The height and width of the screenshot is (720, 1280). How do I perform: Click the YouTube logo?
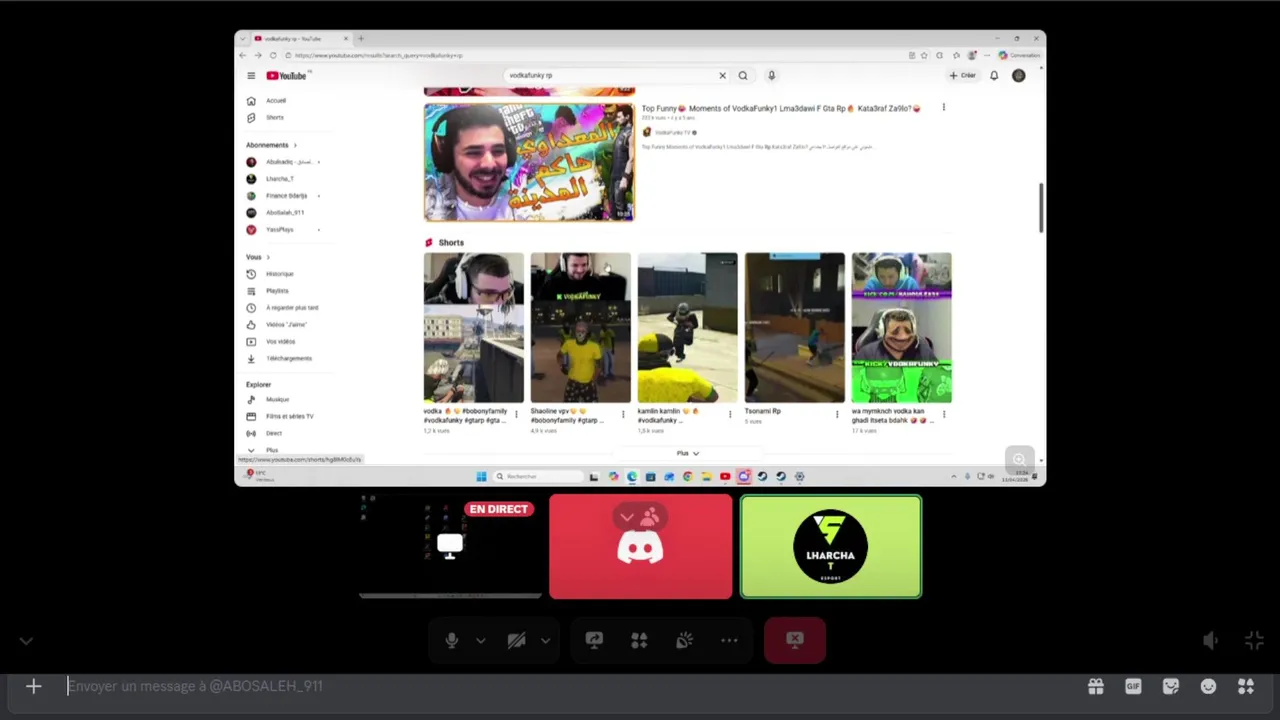tap(287, 76)
